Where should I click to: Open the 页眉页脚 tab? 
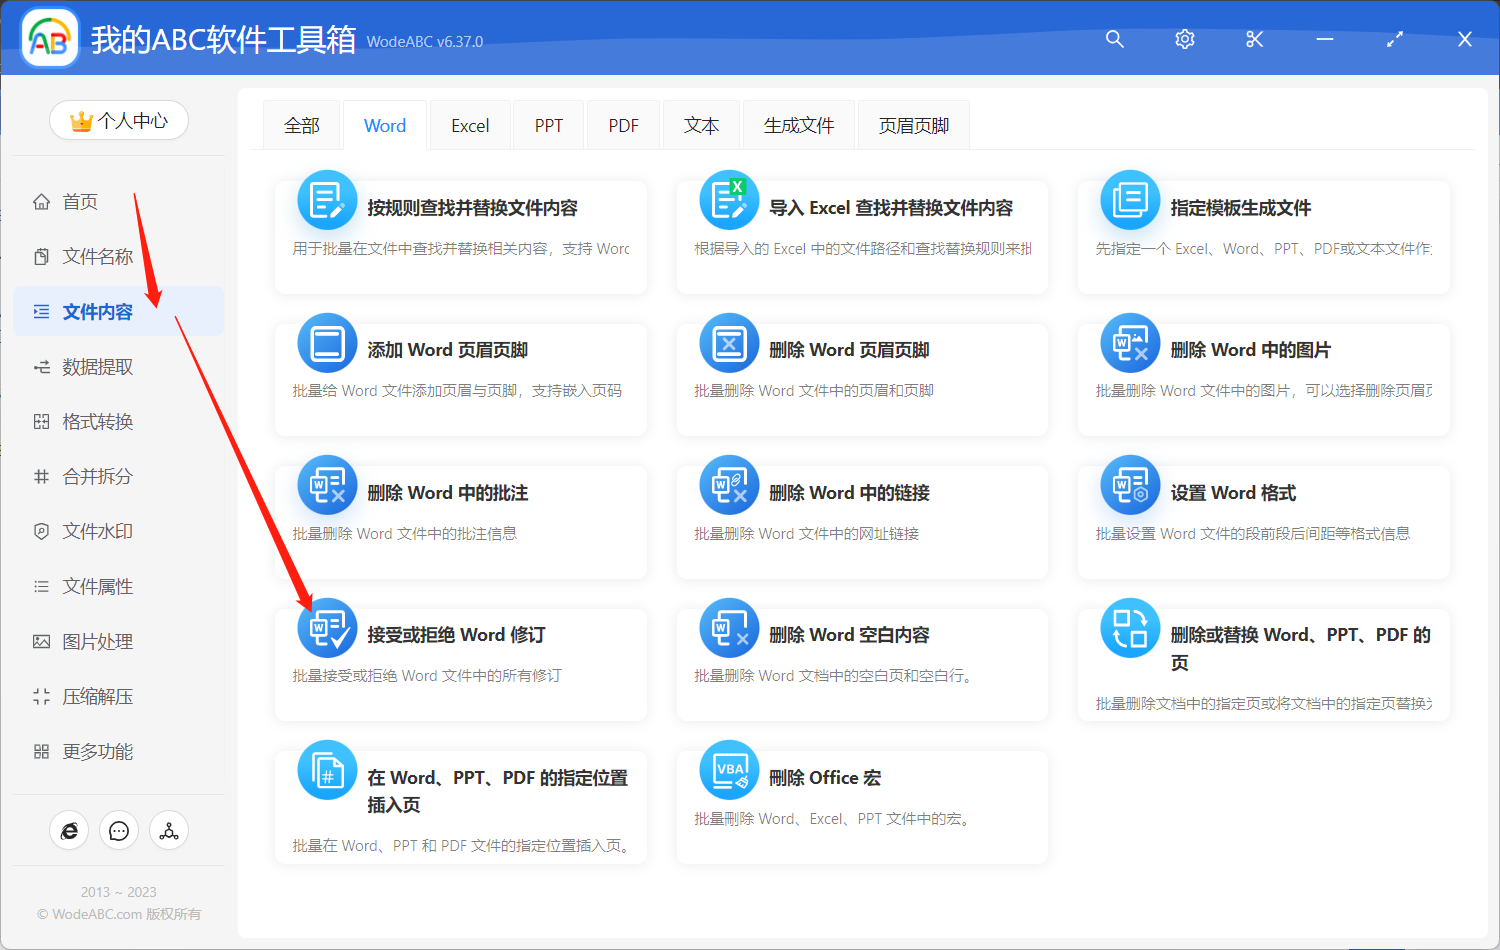(912, 124)
